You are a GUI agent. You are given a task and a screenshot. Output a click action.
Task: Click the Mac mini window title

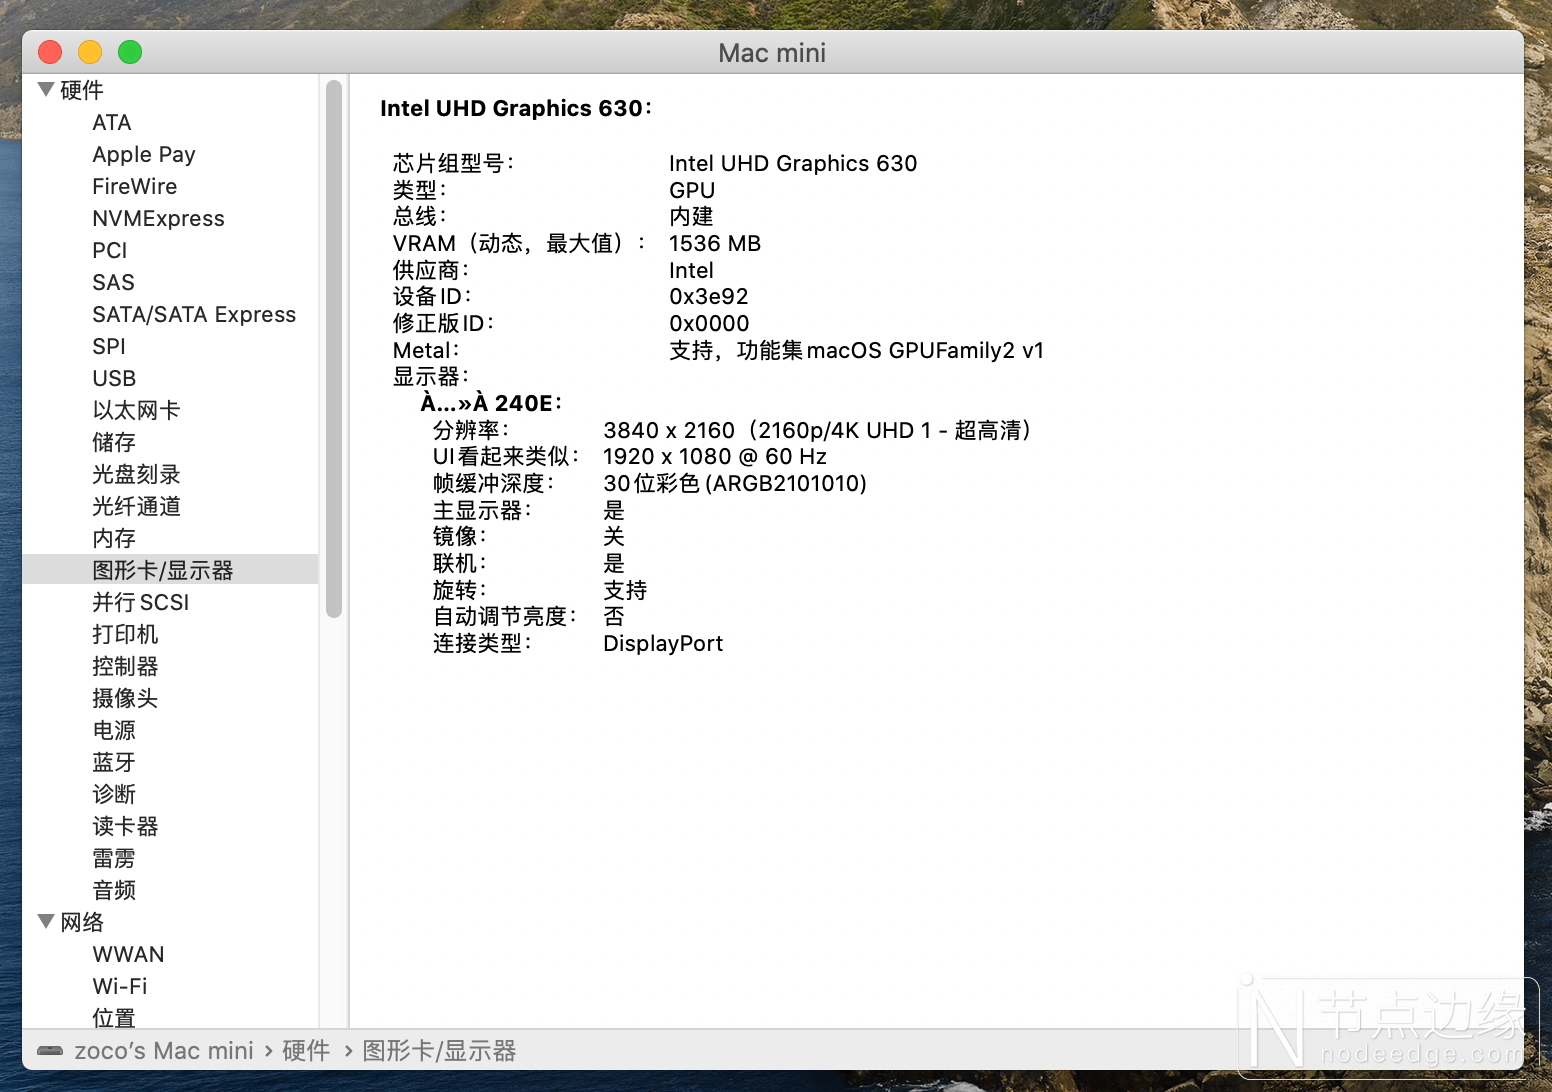772,53
